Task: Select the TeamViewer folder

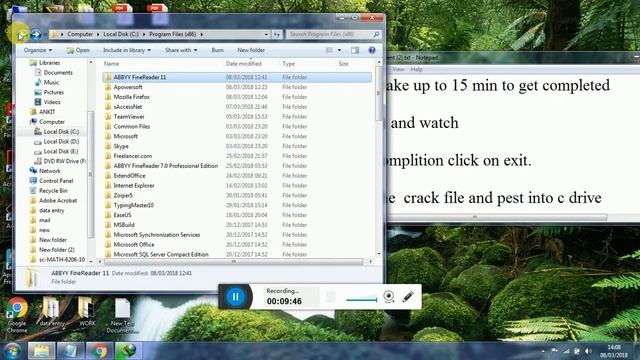Action: tap(129, 116)
